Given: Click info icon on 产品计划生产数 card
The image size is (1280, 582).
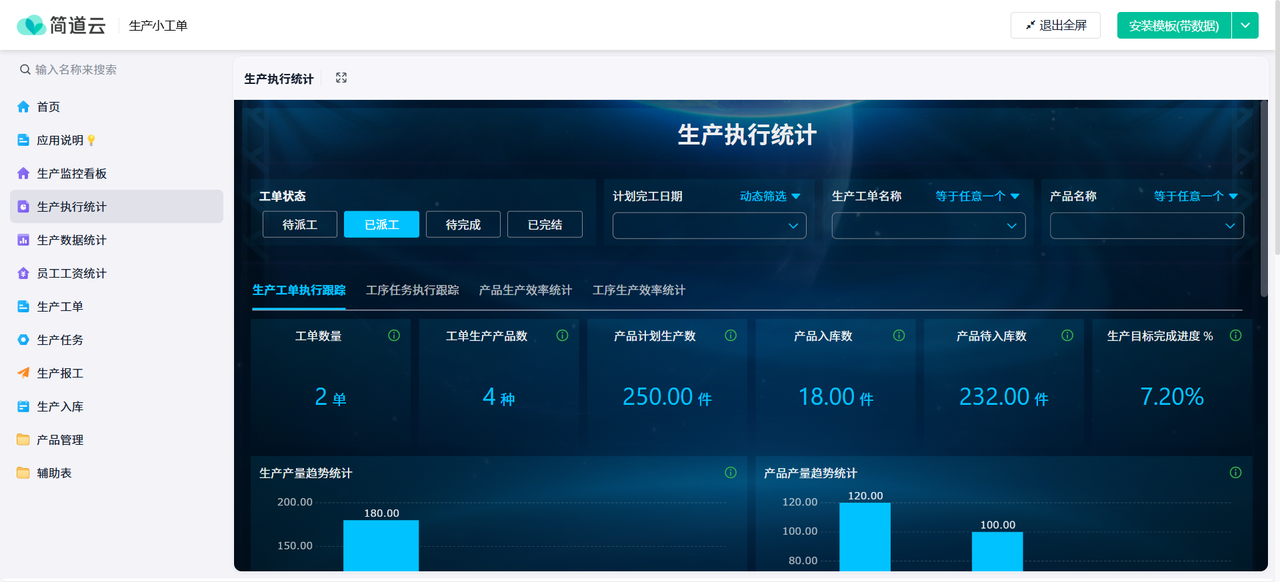Looking at the screenshot, I should pos(730,336).
